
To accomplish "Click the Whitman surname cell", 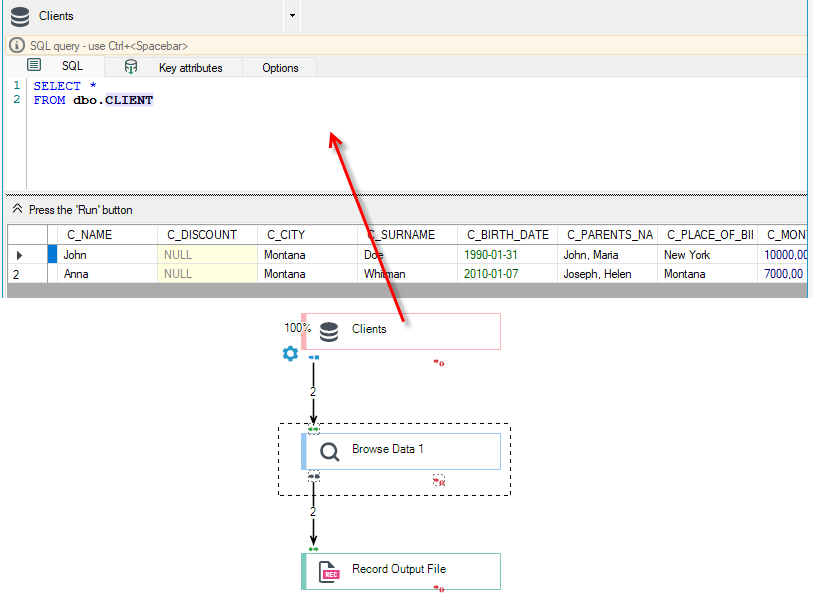I will tap(407, 274).
